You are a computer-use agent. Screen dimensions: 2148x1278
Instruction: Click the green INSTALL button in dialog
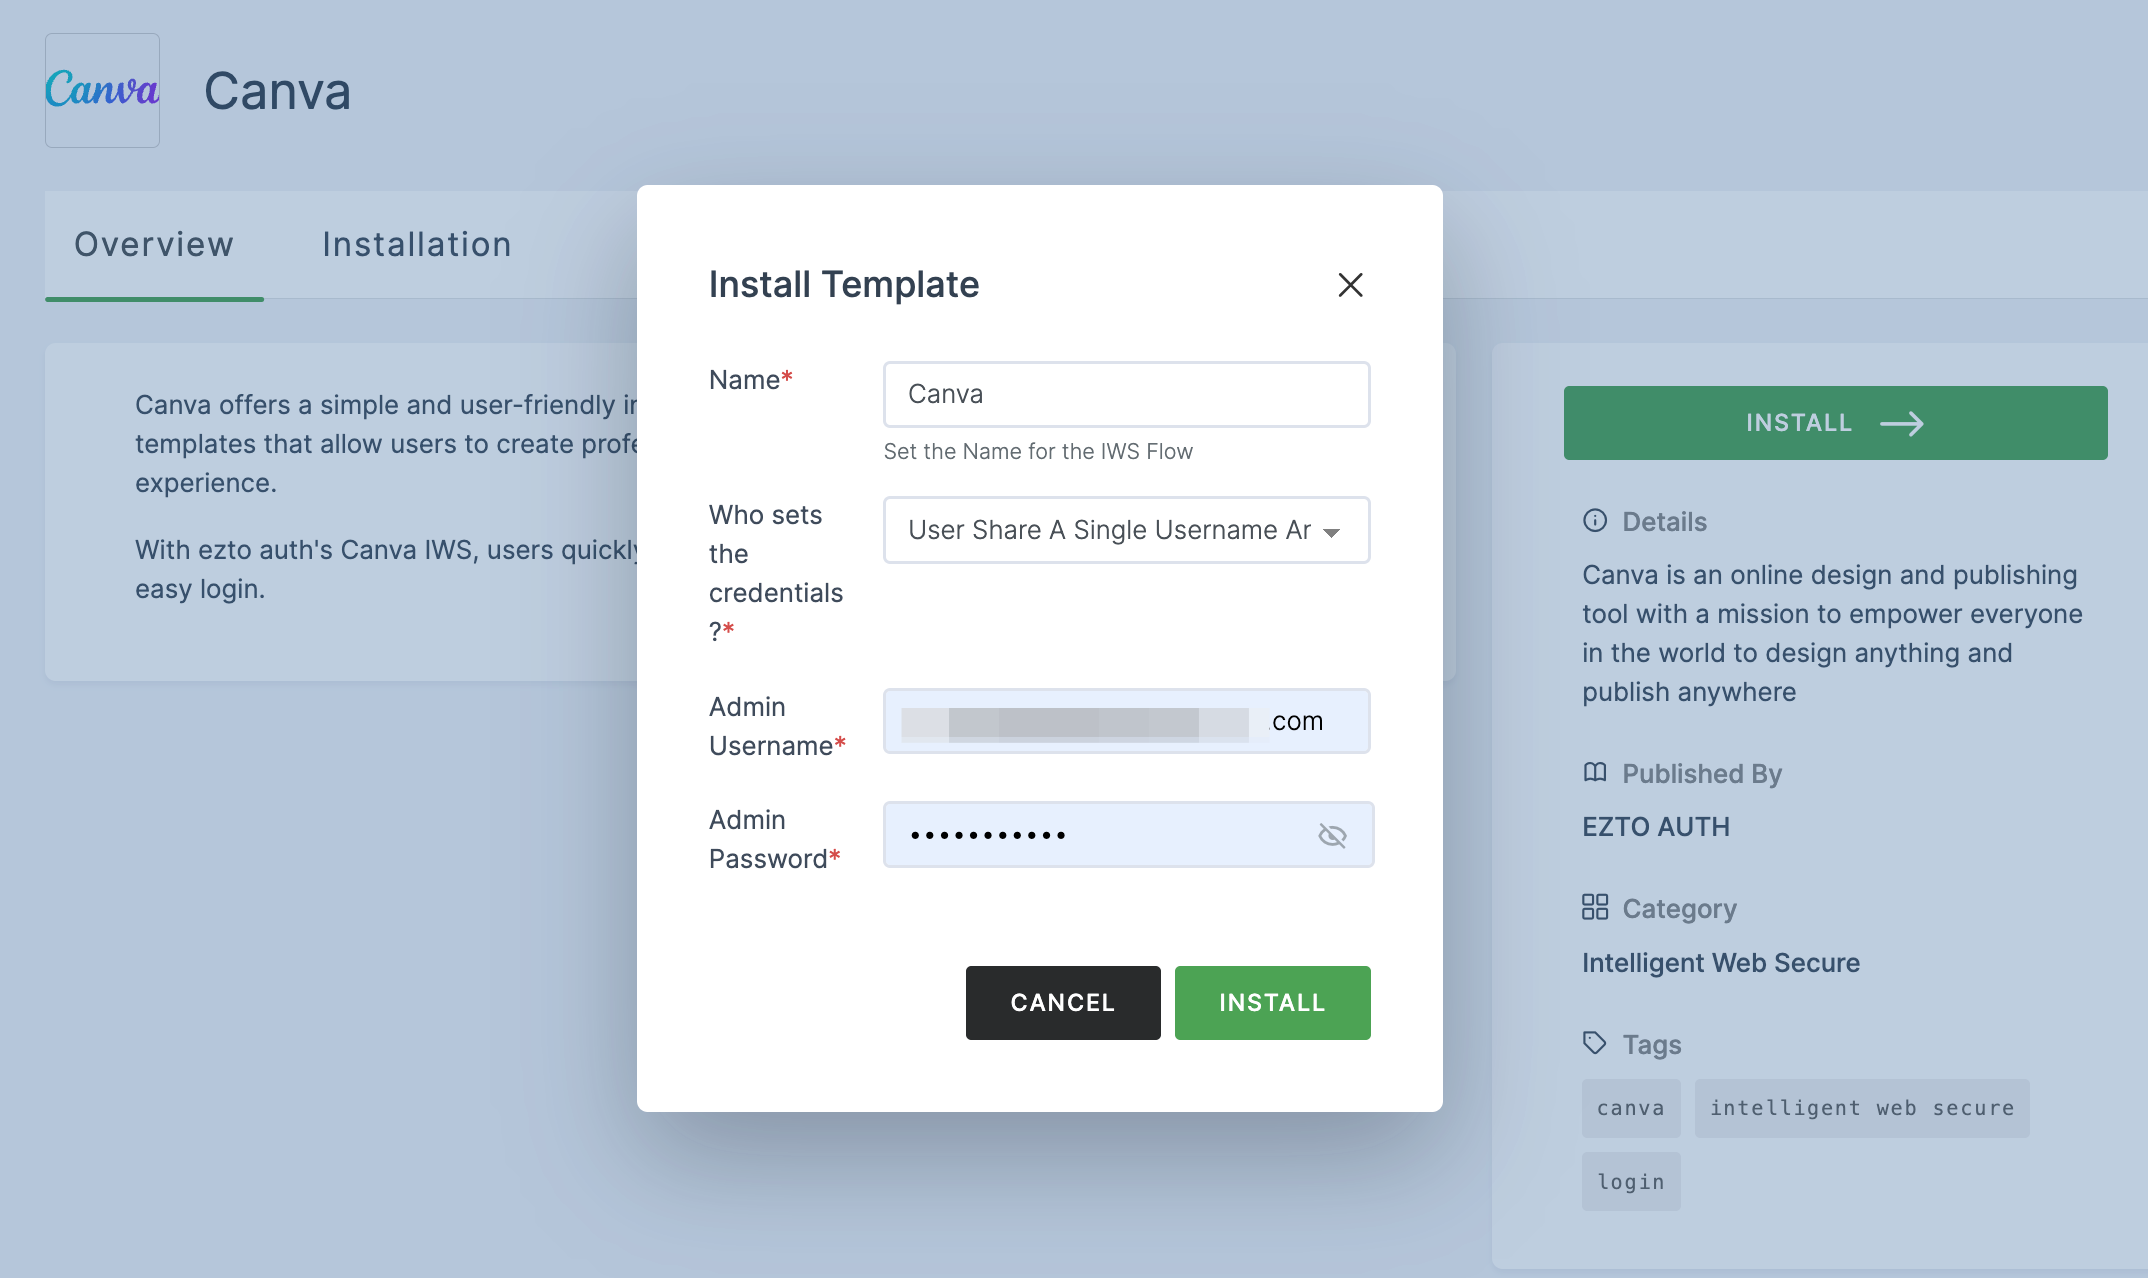tap(1272, 1003)
